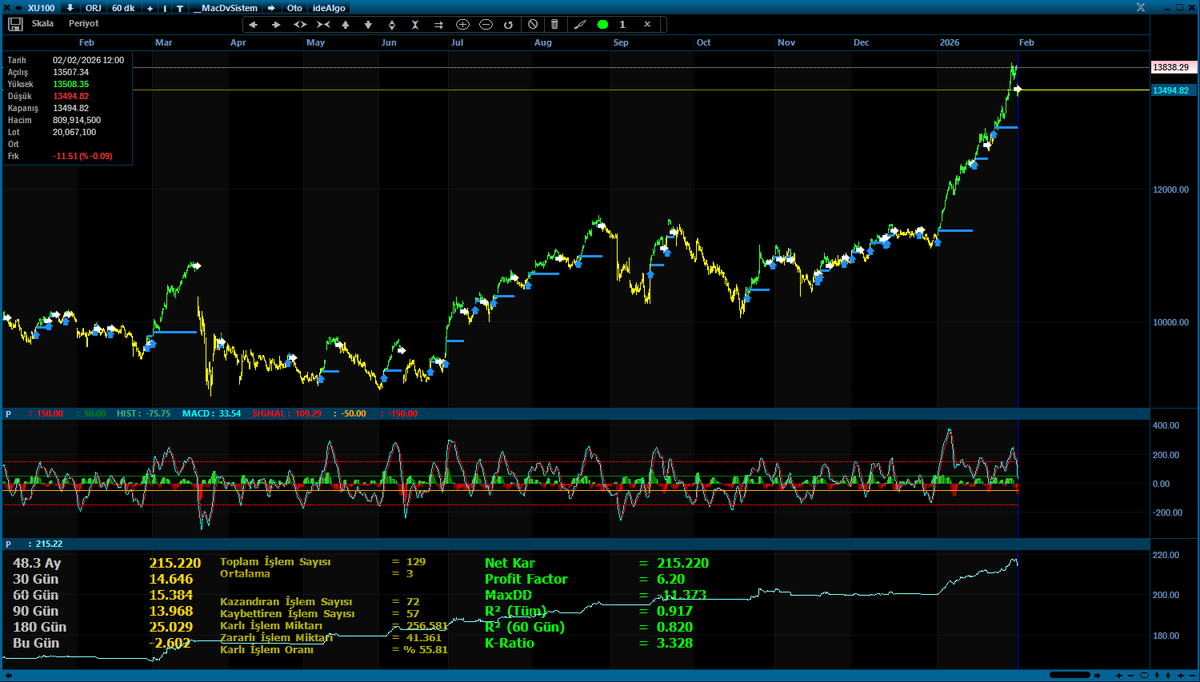
Task: Click the Sep label on time axis
Action: tap(620, 43)
